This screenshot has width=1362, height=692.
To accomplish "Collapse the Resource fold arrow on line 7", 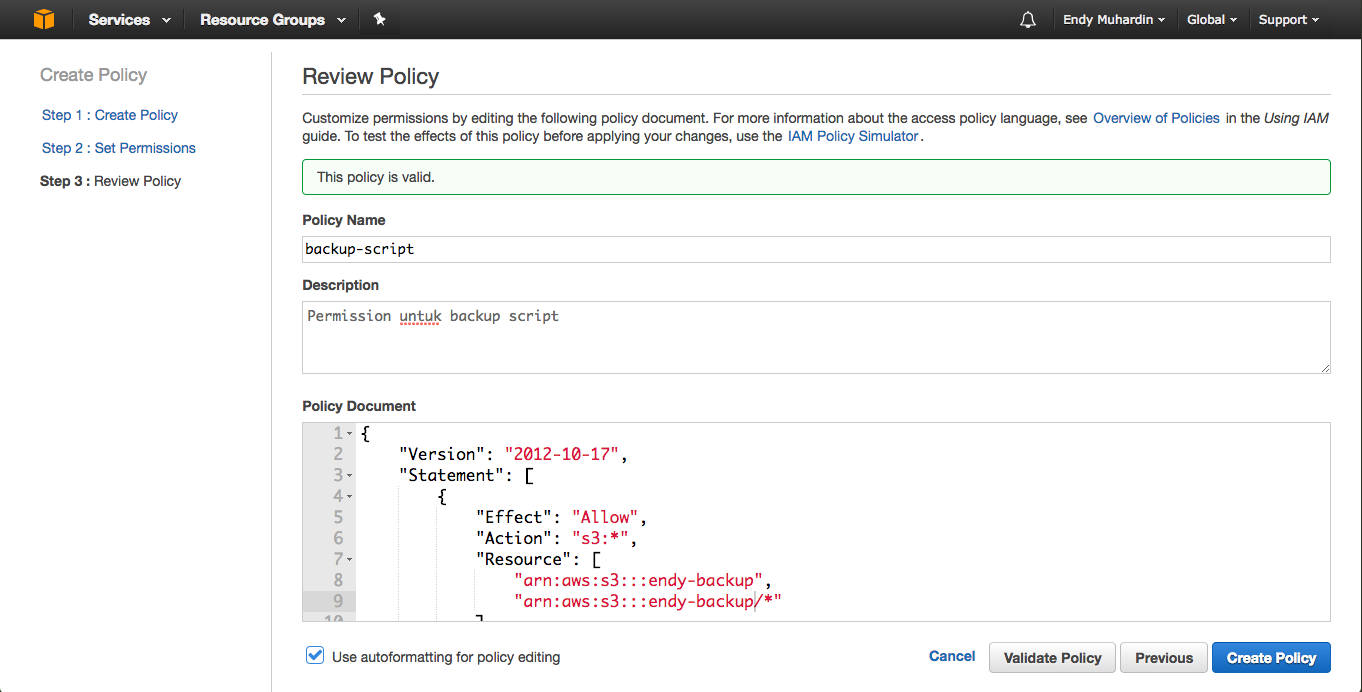I will coord(350,560).
